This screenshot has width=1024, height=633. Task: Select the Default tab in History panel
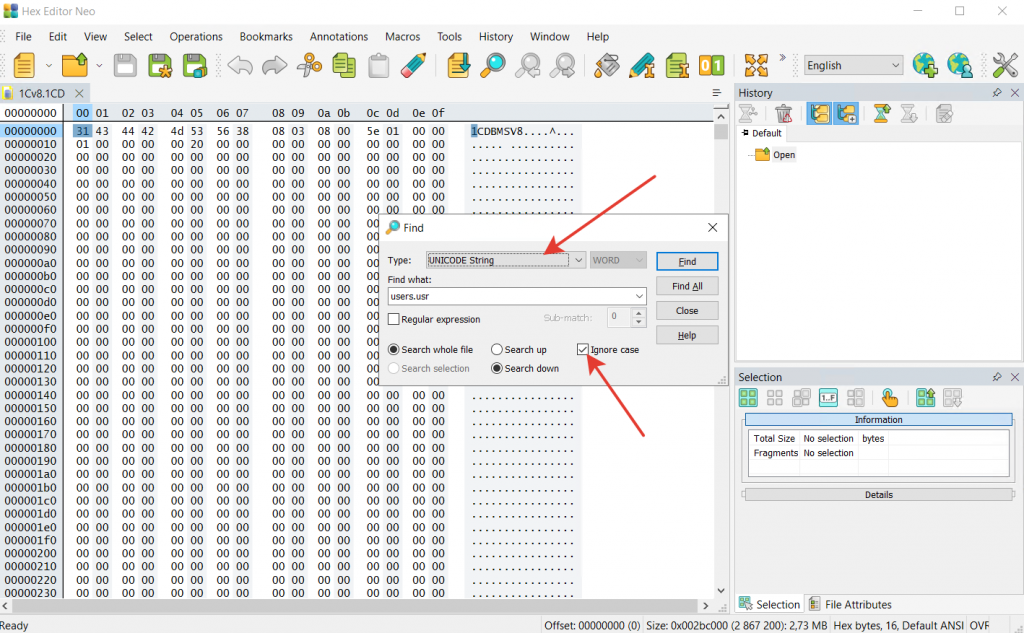pos(762,133)
